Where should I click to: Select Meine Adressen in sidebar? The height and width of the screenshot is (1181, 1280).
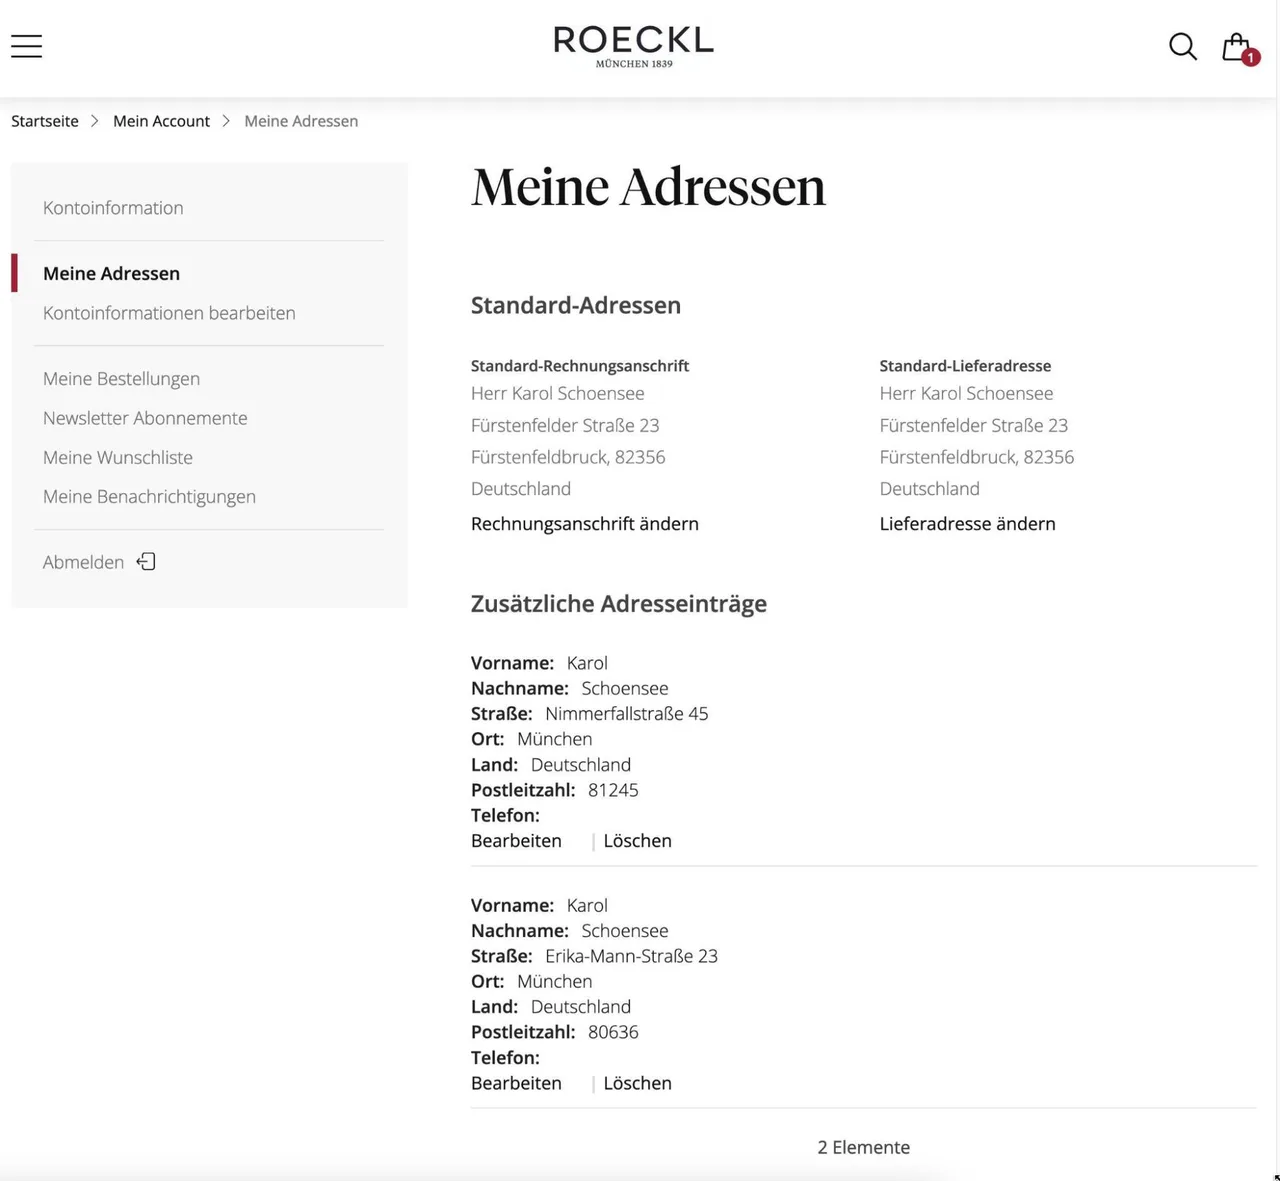111,273
